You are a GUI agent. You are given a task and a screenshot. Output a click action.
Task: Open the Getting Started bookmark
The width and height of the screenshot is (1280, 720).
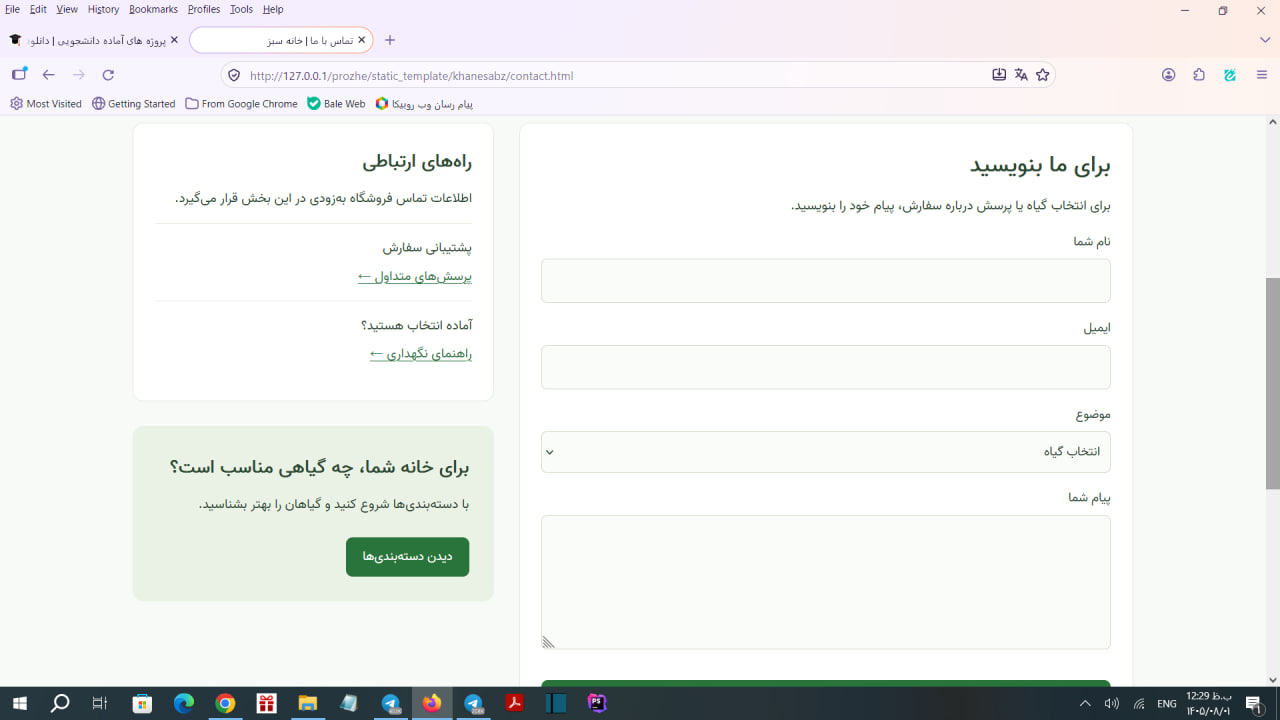133,104
